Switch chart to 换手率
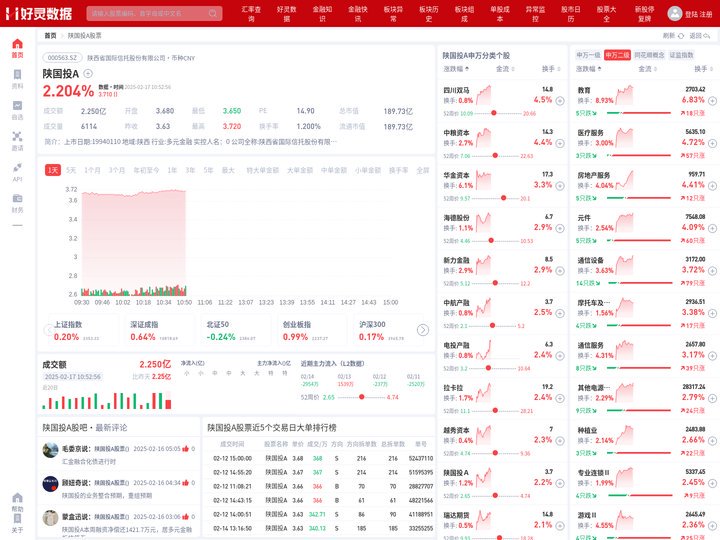Image resolution: width=720 pixels, height=540 pixels. (398, 170)
